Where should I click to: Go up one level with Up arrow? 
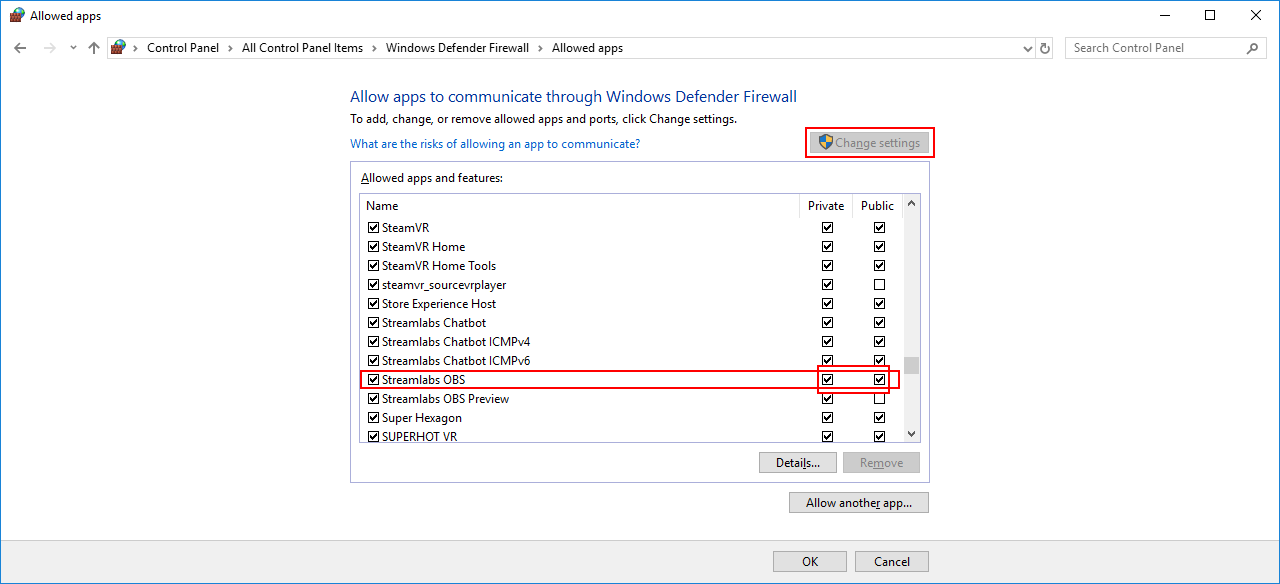click(x=94, y=48)
